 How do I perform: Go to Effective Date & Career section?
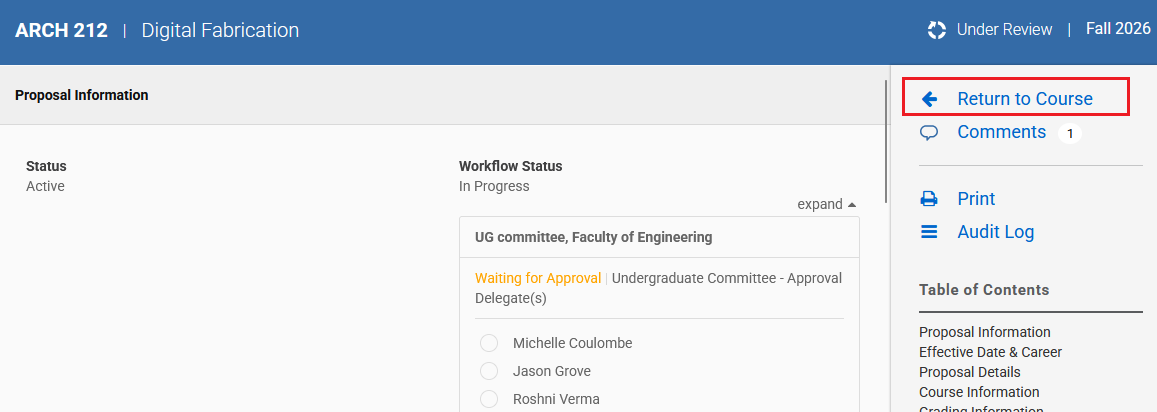990,352
